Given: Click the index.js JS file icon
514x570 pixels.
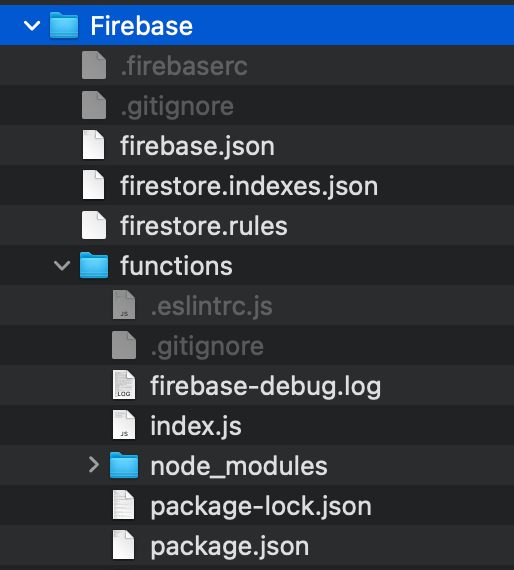Looking at the screenshot, I should click(x=124, y=425).
